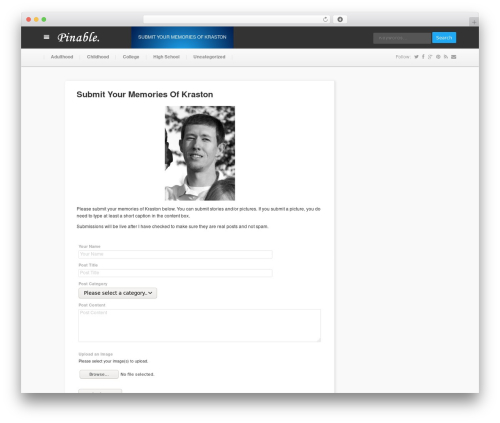This screenshot has height=423, width=500.
Task: Open the High School category
Action: click(x=166, y=57)
